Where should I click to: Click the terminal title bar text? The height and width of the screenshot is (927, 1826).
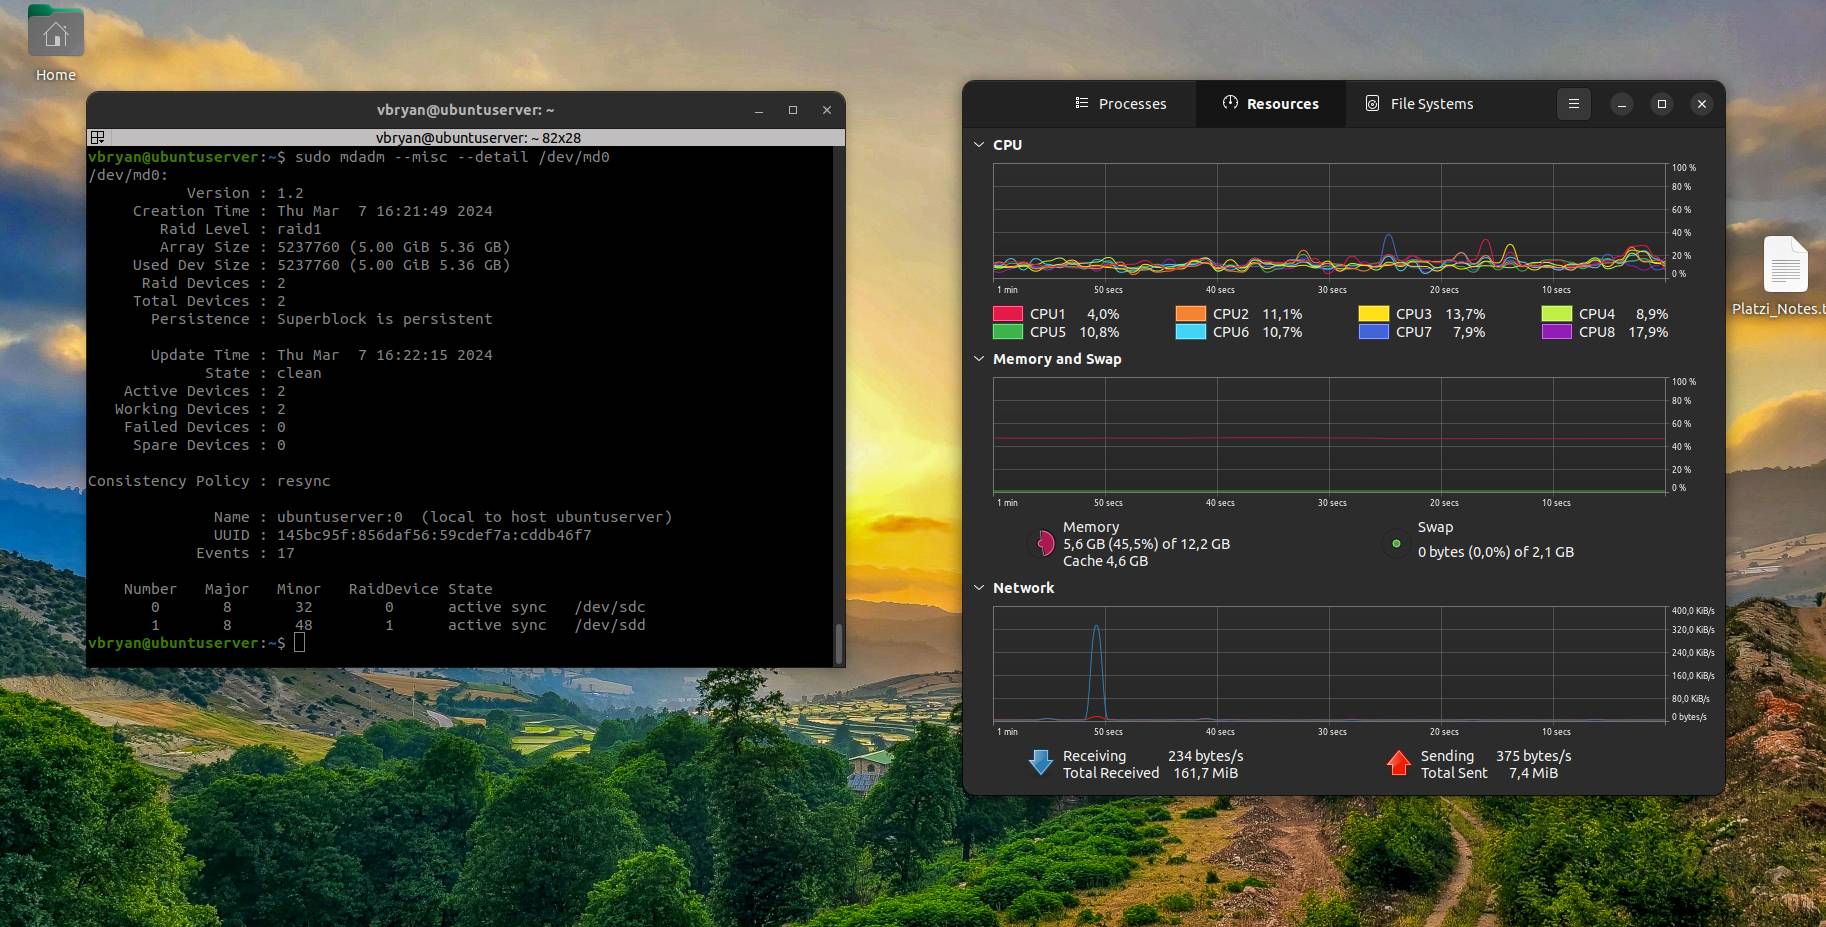[x=465, y=110]
